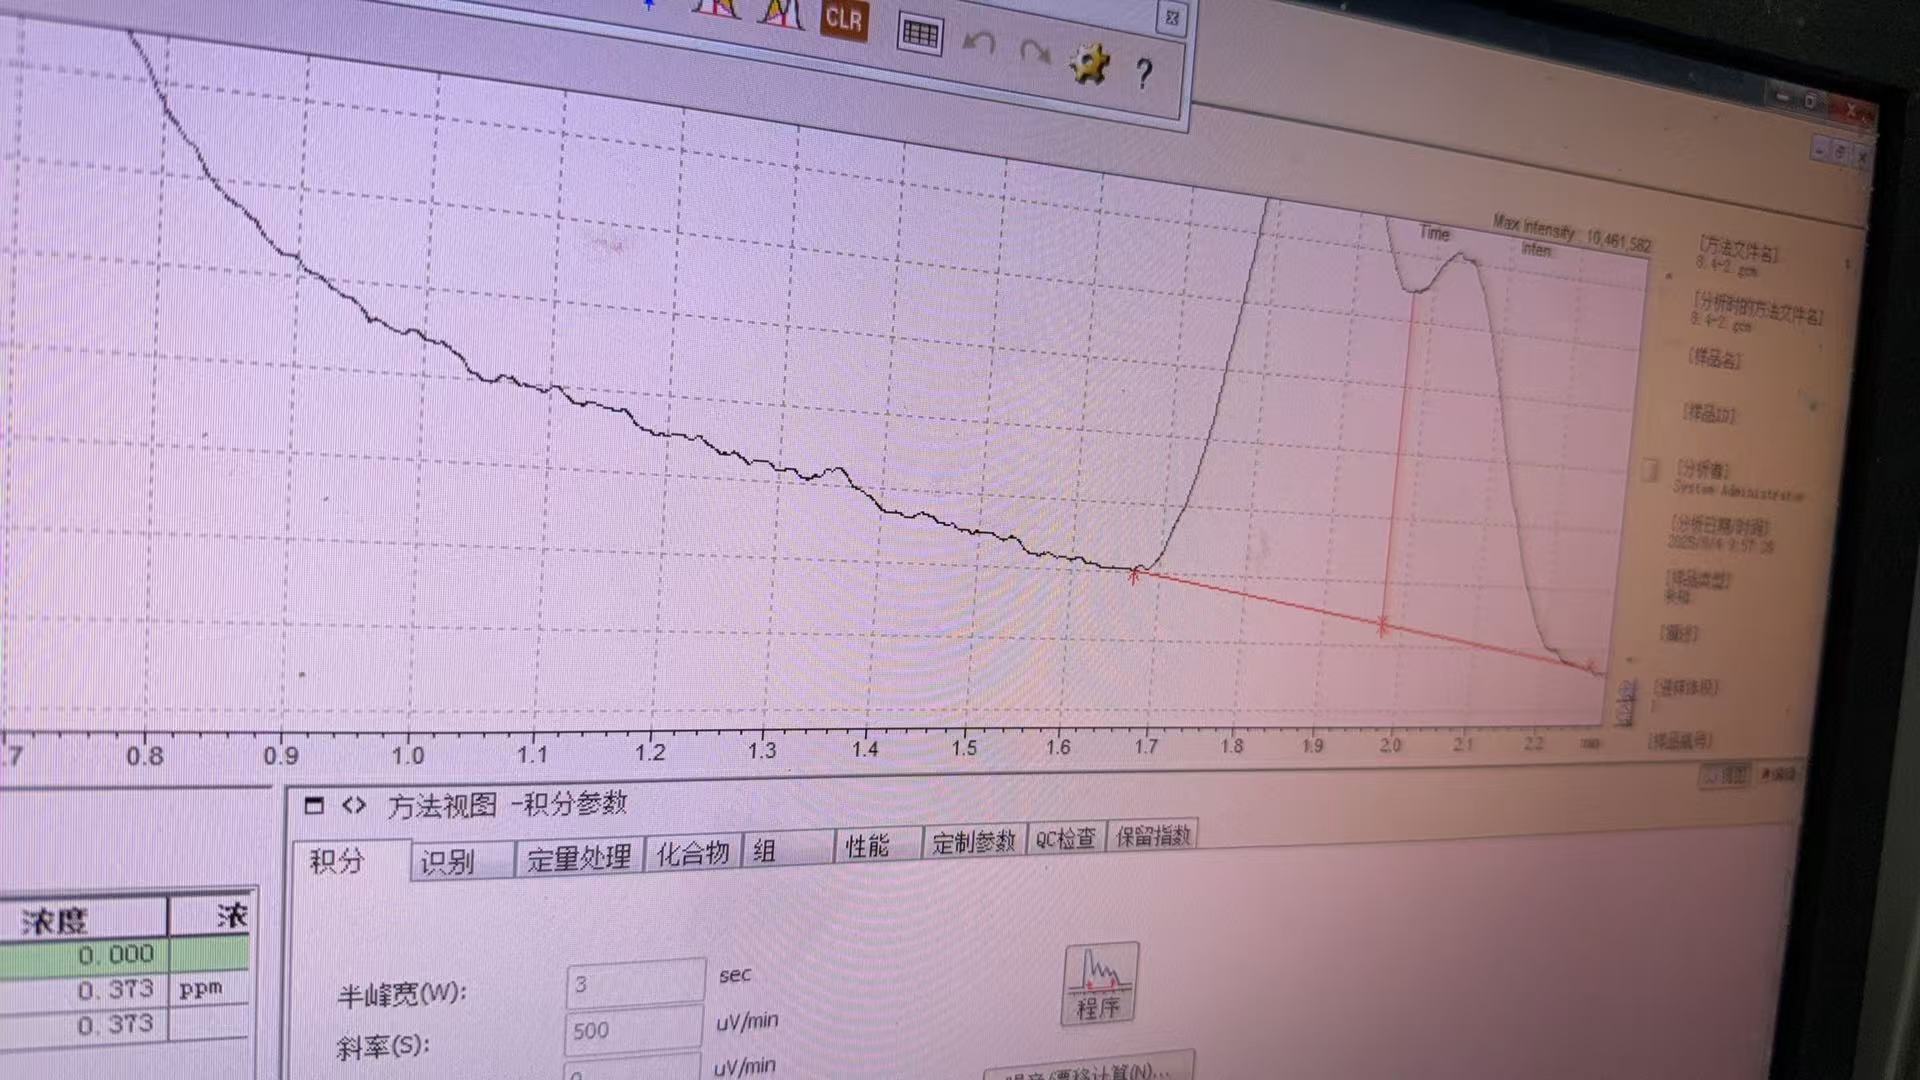The width and height of the screenshot is (1920, 1080).
Task: Click the 斜率(S) value field
Action: (632, 1030)
